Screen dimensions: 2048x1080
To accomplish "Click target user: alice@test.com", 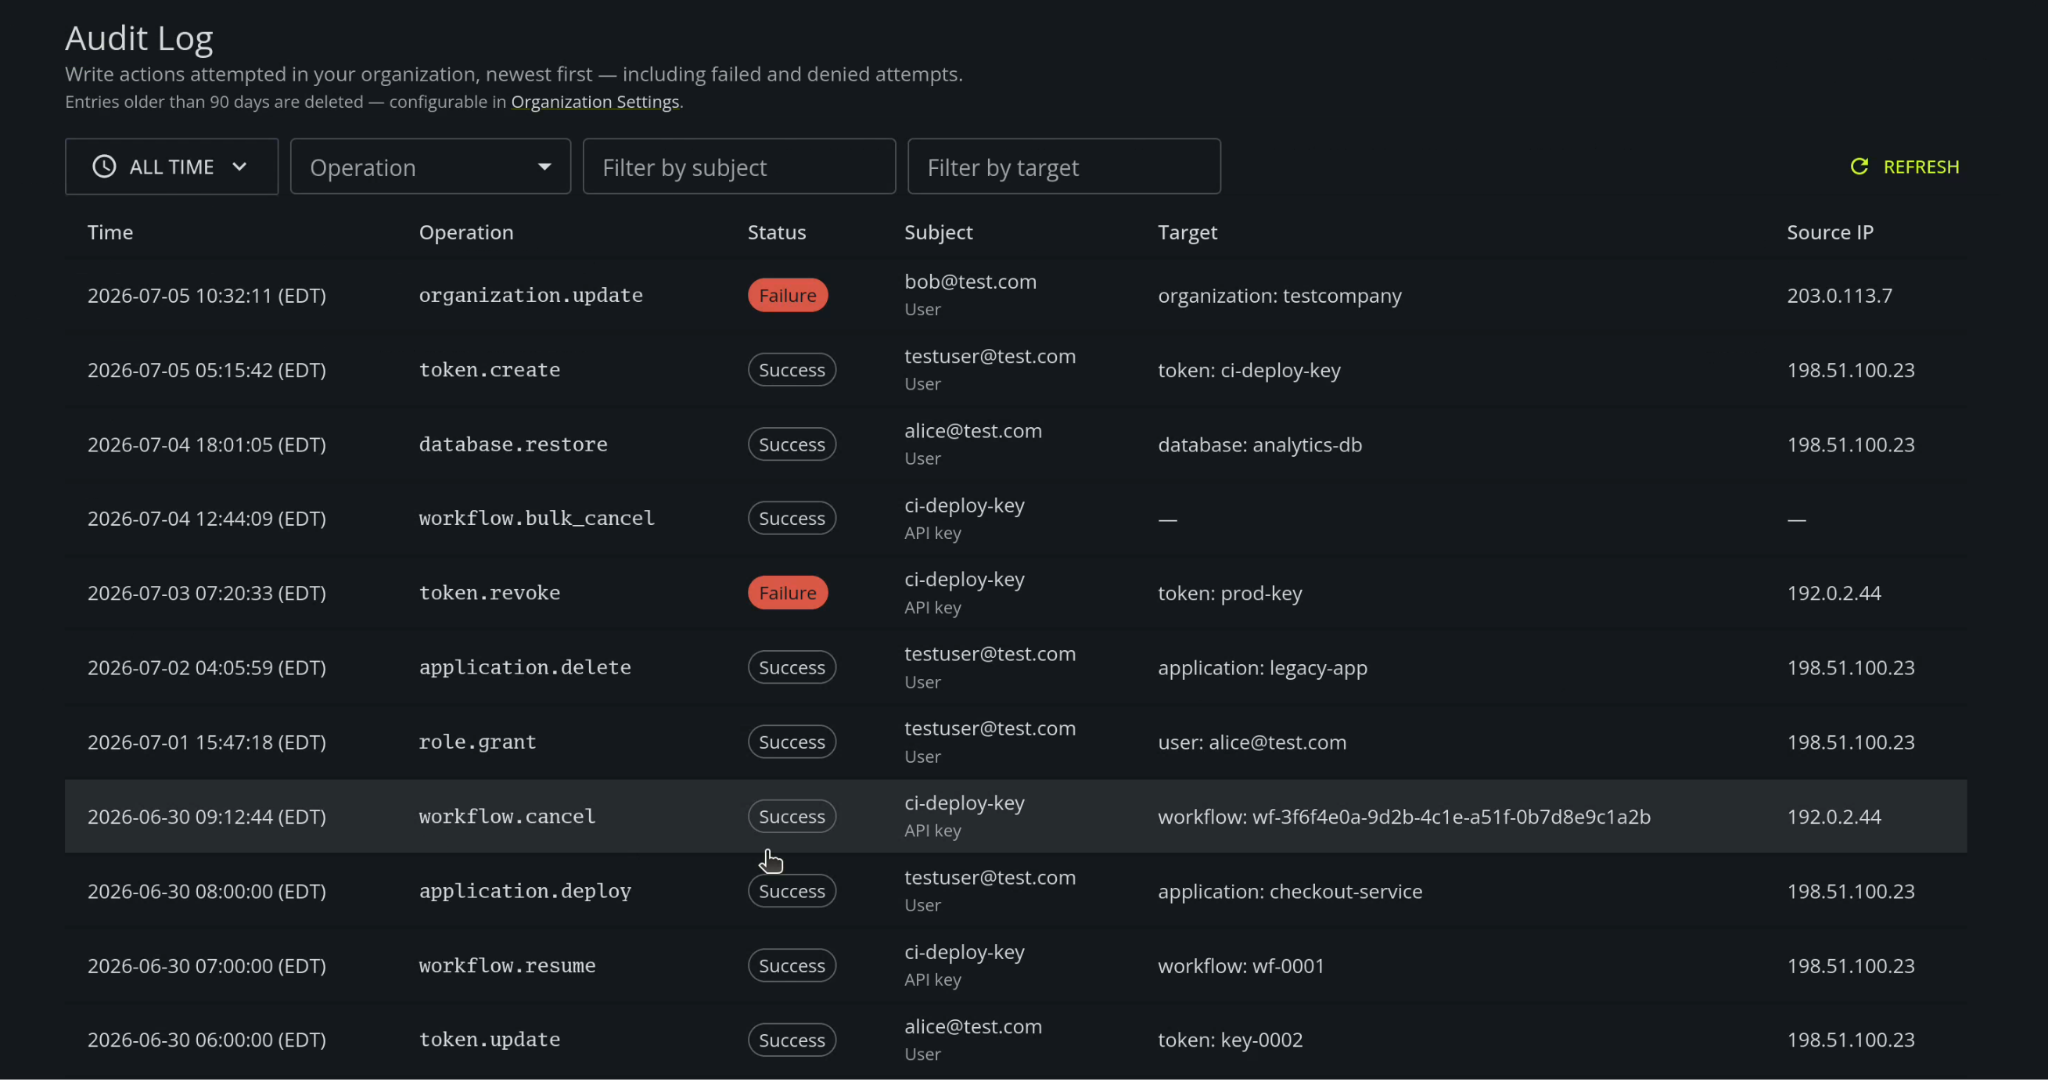I will [x=1252, y=742].
